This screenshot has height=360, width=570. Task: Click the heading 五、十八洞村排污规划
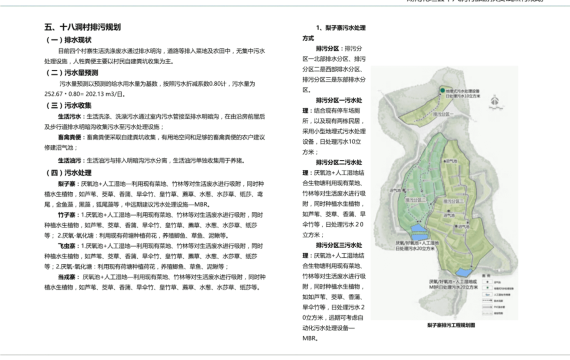pyautogui.click(x=83, y=27)
